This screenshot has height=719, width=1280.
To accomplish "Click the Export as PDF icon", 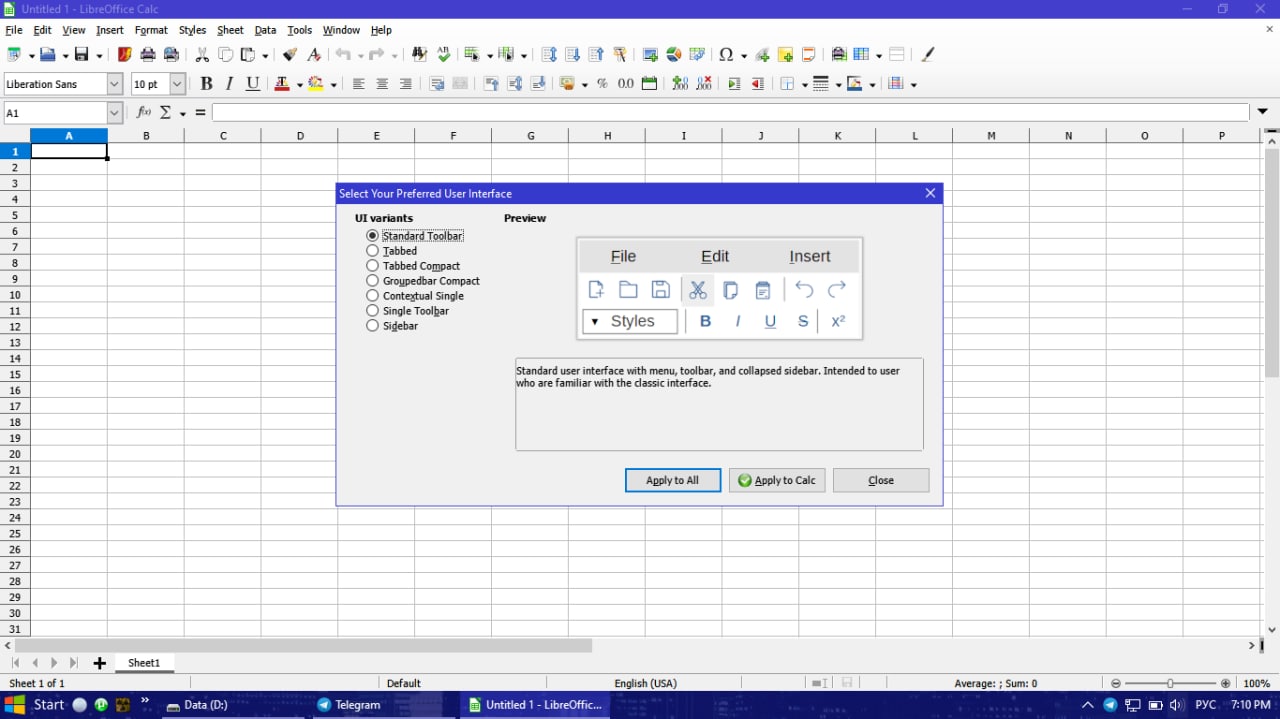I will 125,55.
